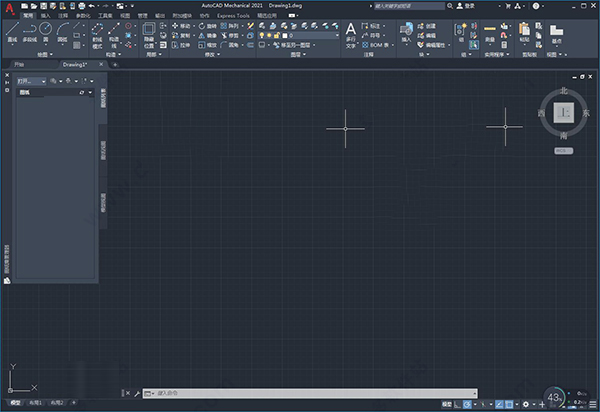Switch to the Parametric ribbon tab
600x412 pixels.
click(83, 16)
